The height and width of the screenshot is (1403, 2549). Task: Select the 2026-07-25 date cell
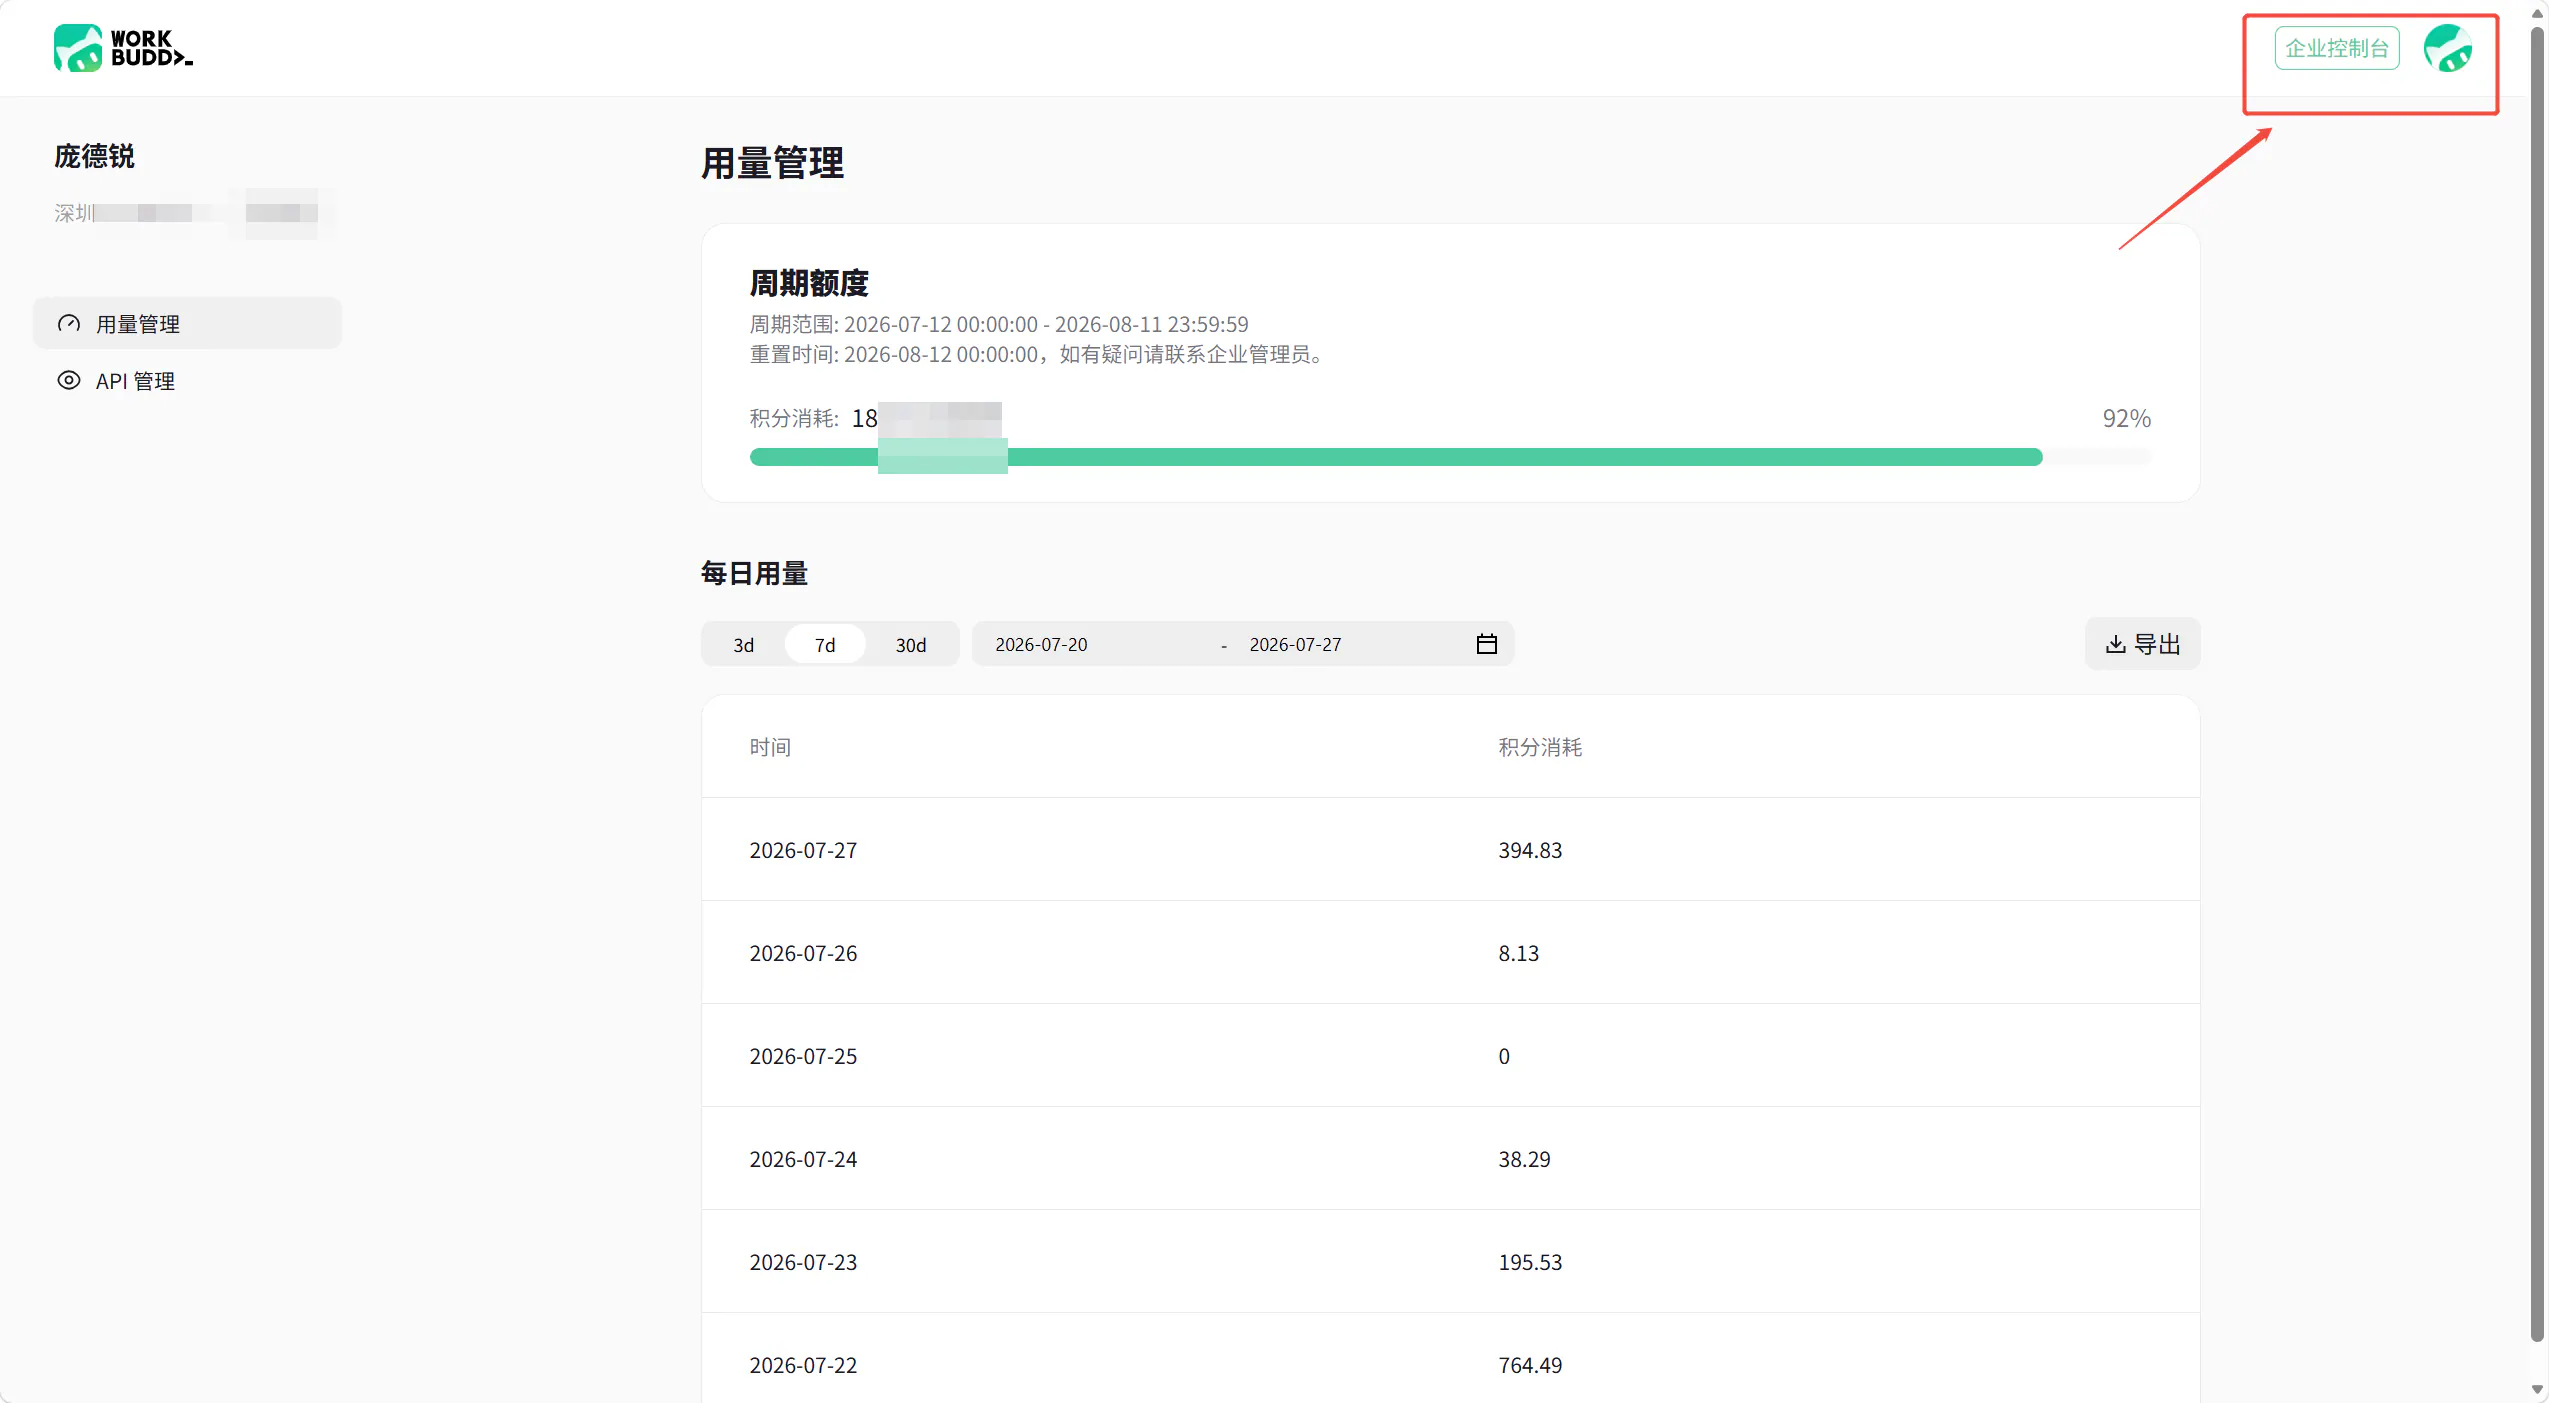tap(803, 1056)
